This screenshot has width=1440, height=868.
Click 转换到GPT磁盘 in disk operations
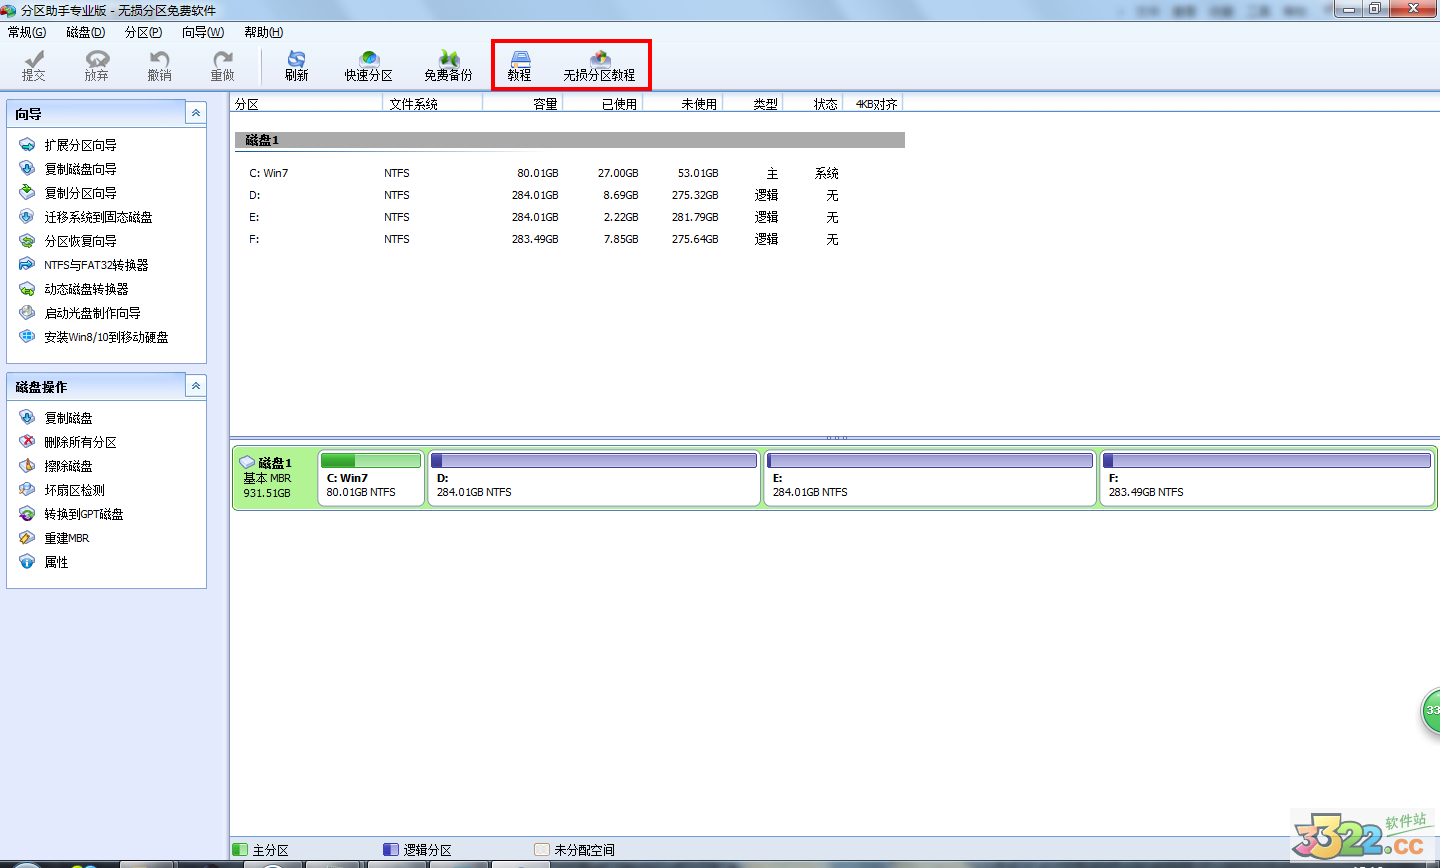pos(84,514)
